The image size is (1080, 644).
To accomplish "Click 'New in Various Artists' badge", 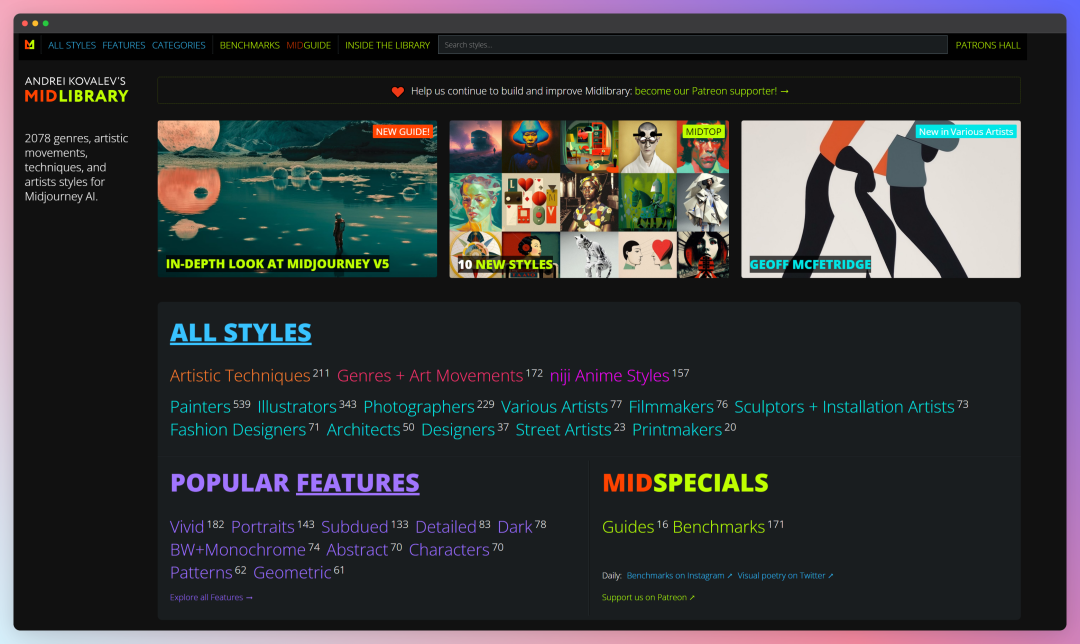I will [x=966, y=132].
